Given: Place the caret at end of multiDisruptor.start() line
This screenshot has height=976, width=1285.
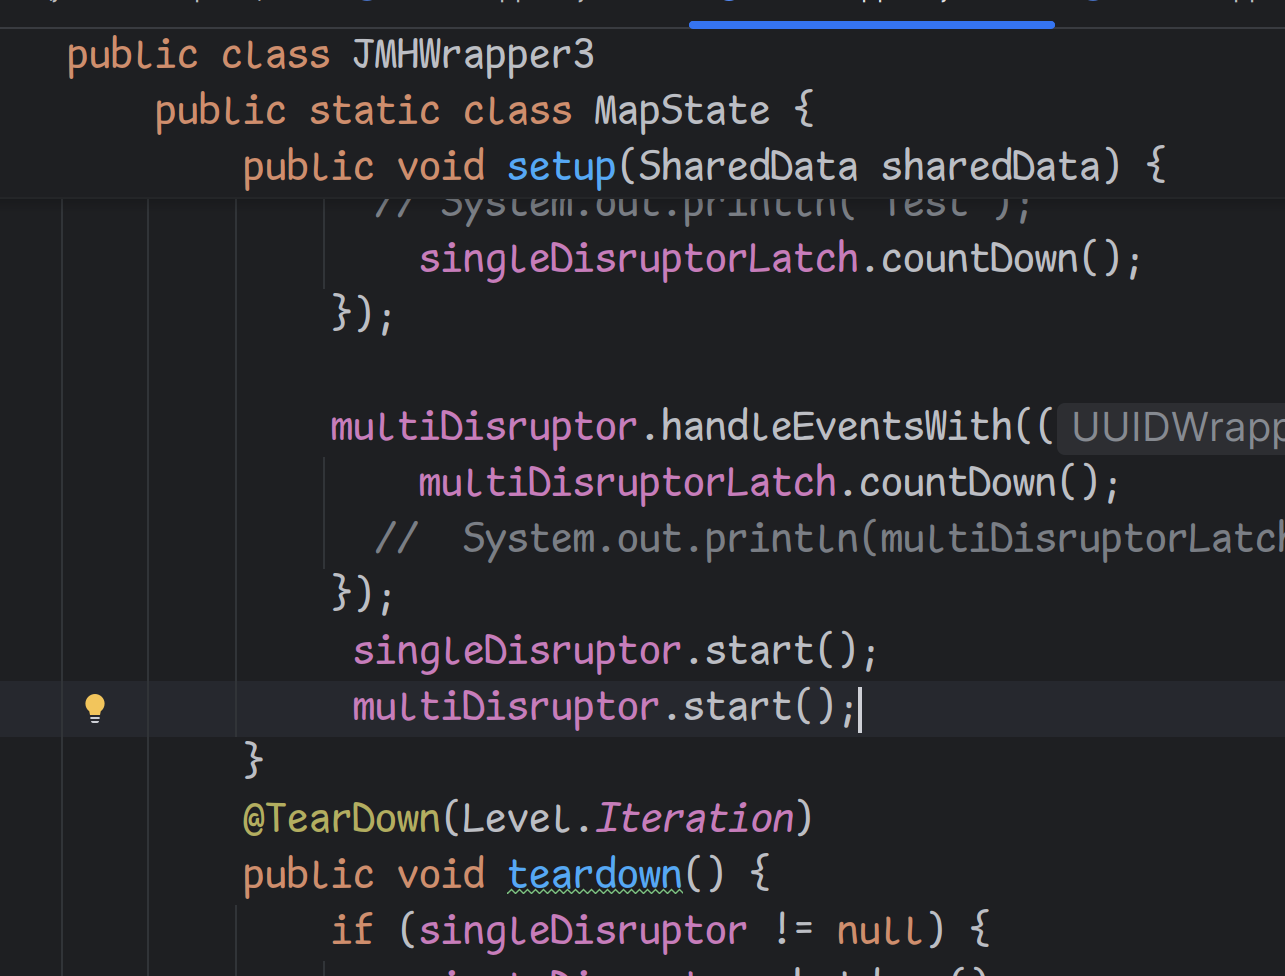Looking at the screenshot, I should (859, 708).
